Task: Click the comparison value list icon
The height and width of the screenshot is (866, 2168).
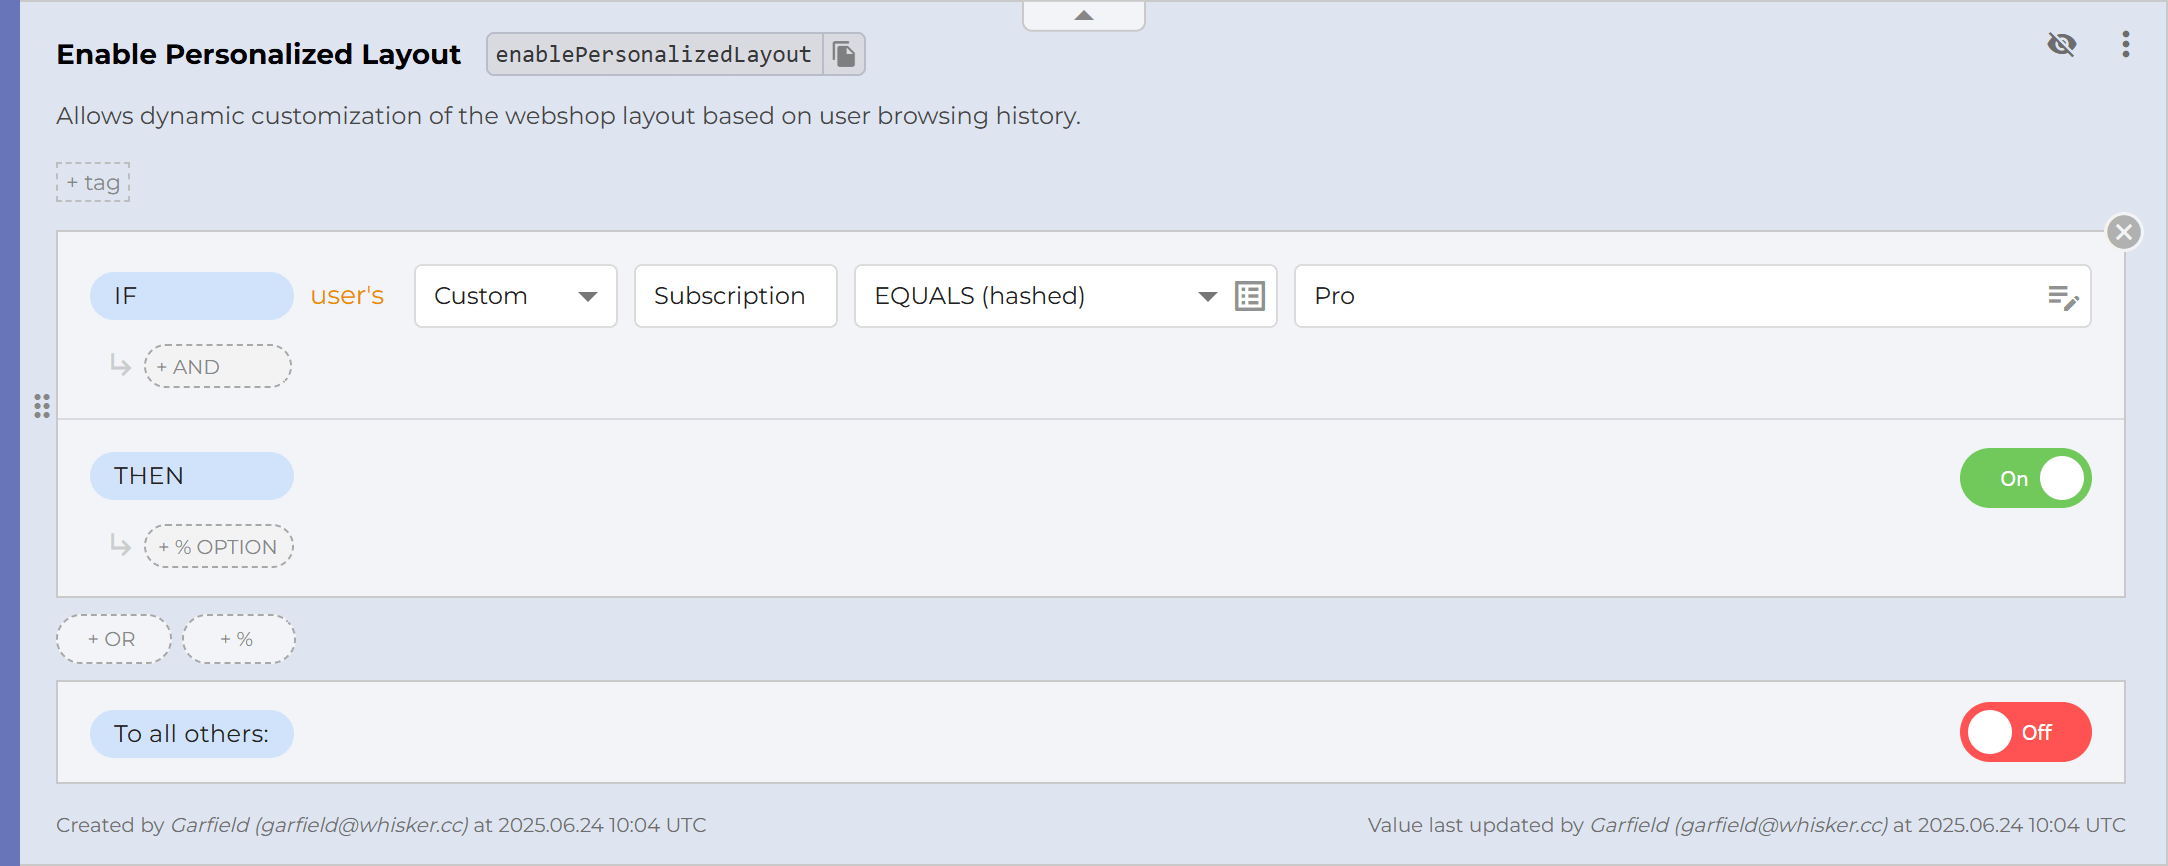Action: 1250,296
